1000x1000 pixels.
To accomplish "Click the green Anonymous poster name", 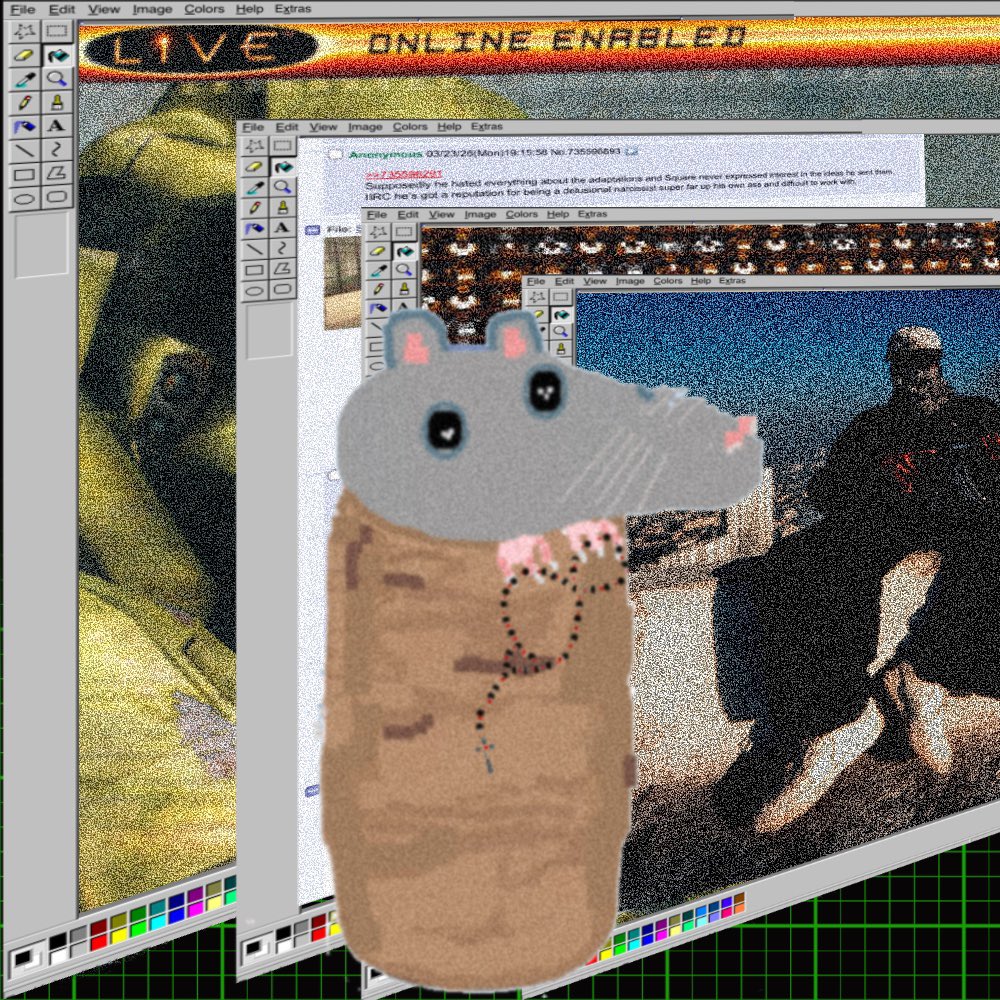I will coord(385,154).
